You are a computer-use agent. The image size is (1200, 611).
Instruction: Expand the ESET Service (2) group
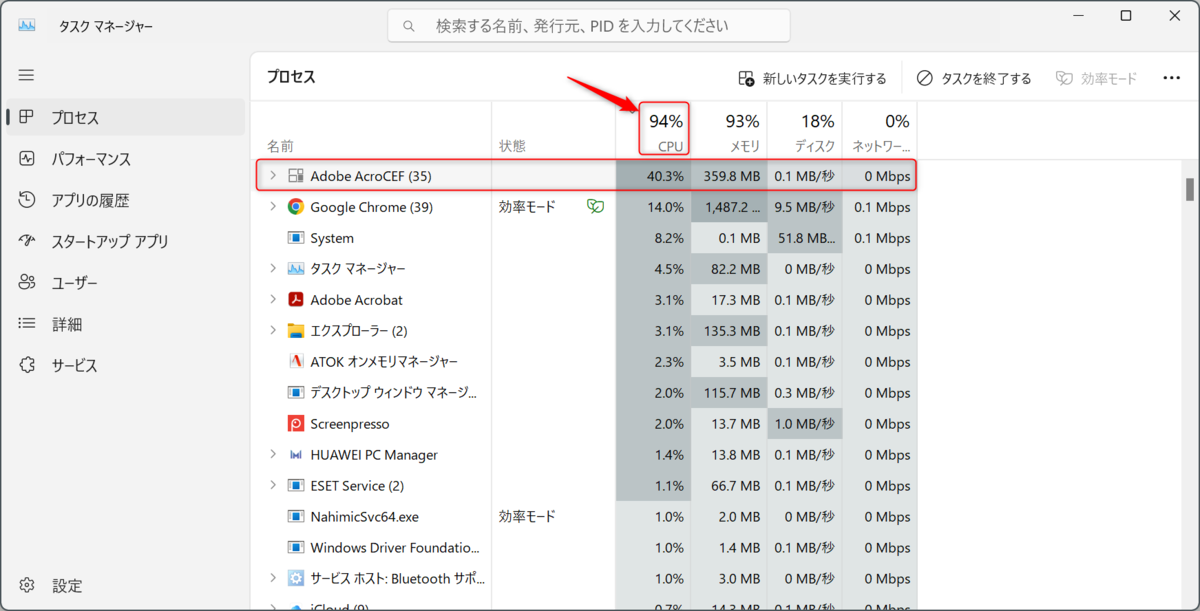point(272,486)
